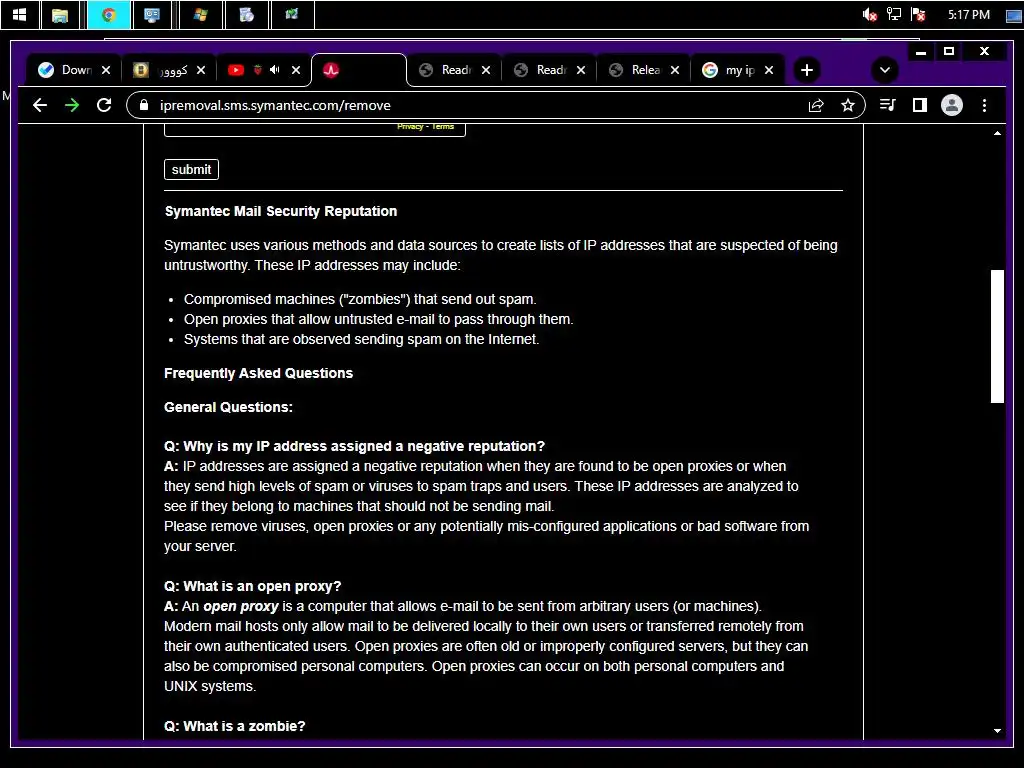Screen dimensions: 1024x768
Task: Click the bullet about compromised zombie machines
Action: pyautogui.click(x=360, y=299)
